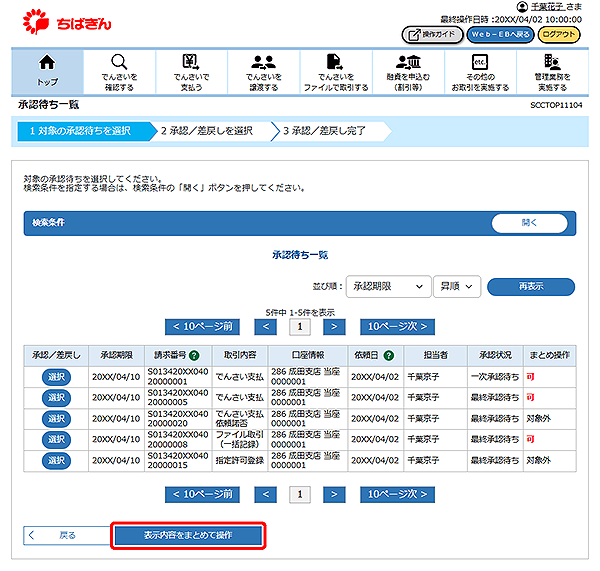Click 千葉花子 user name link
This screenshot has height=571, width=600.
click(548, 7)
